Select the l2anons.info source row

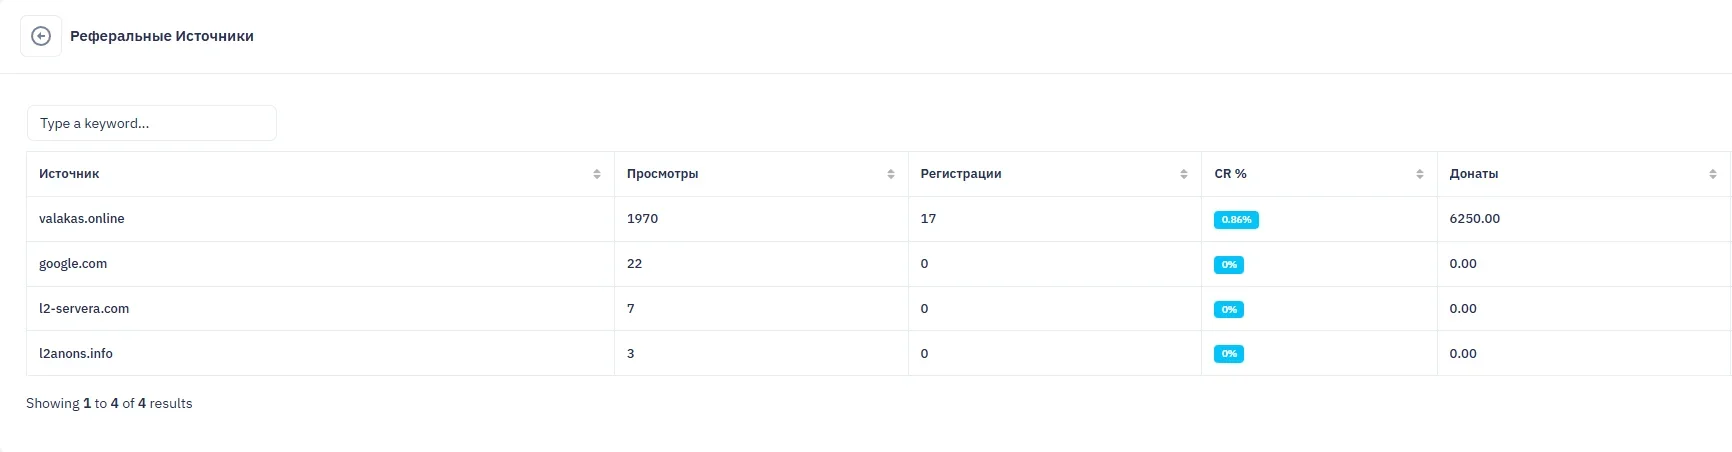click(76, 354)
